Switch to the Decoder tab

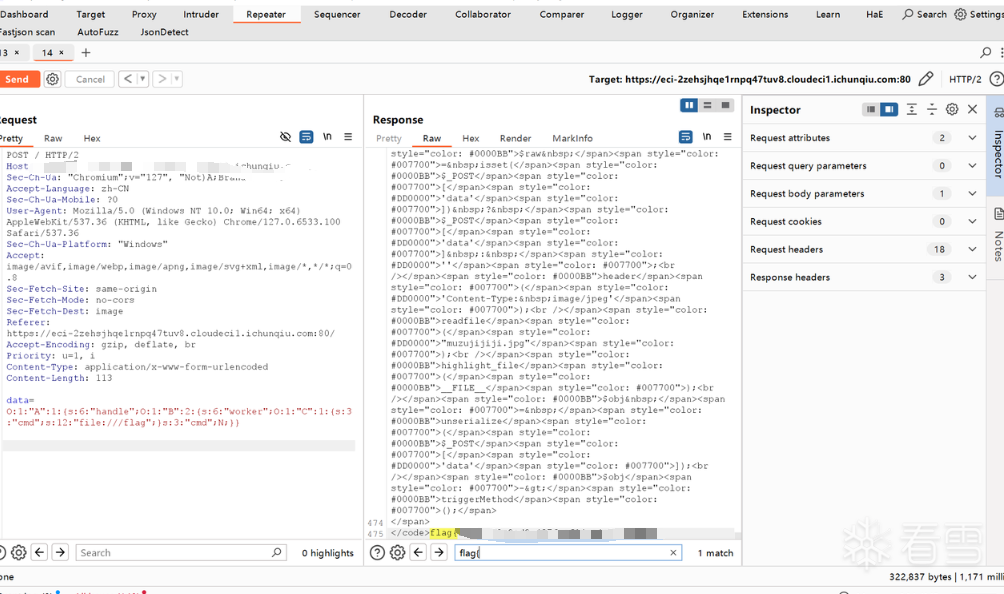click(408, 14)
